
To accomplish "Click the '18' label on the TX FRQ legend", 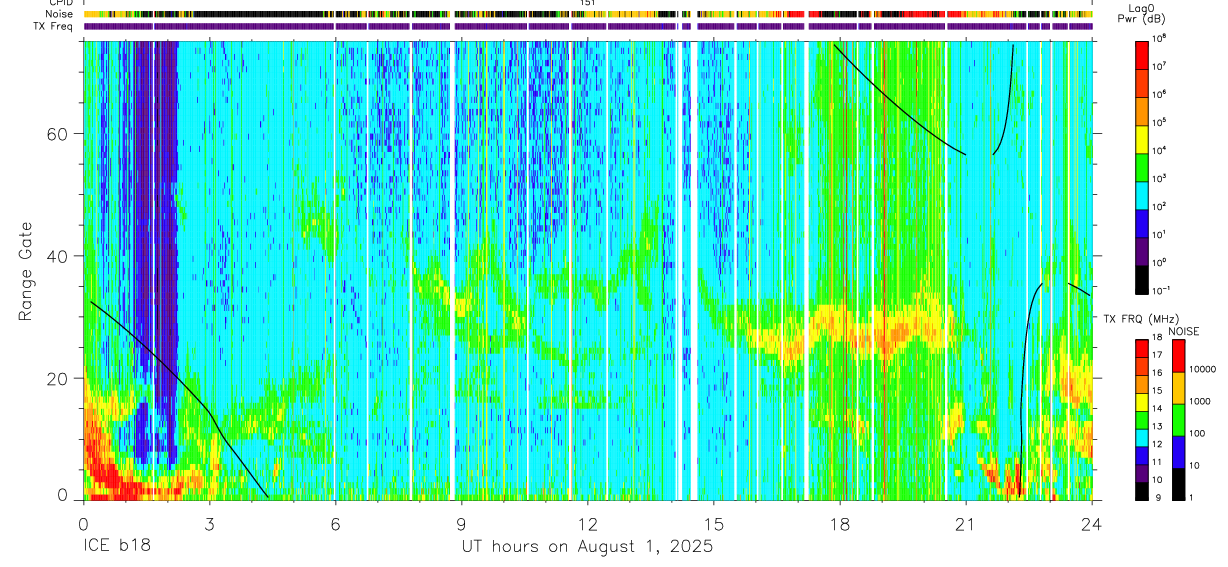I will tap(1157, 339).
